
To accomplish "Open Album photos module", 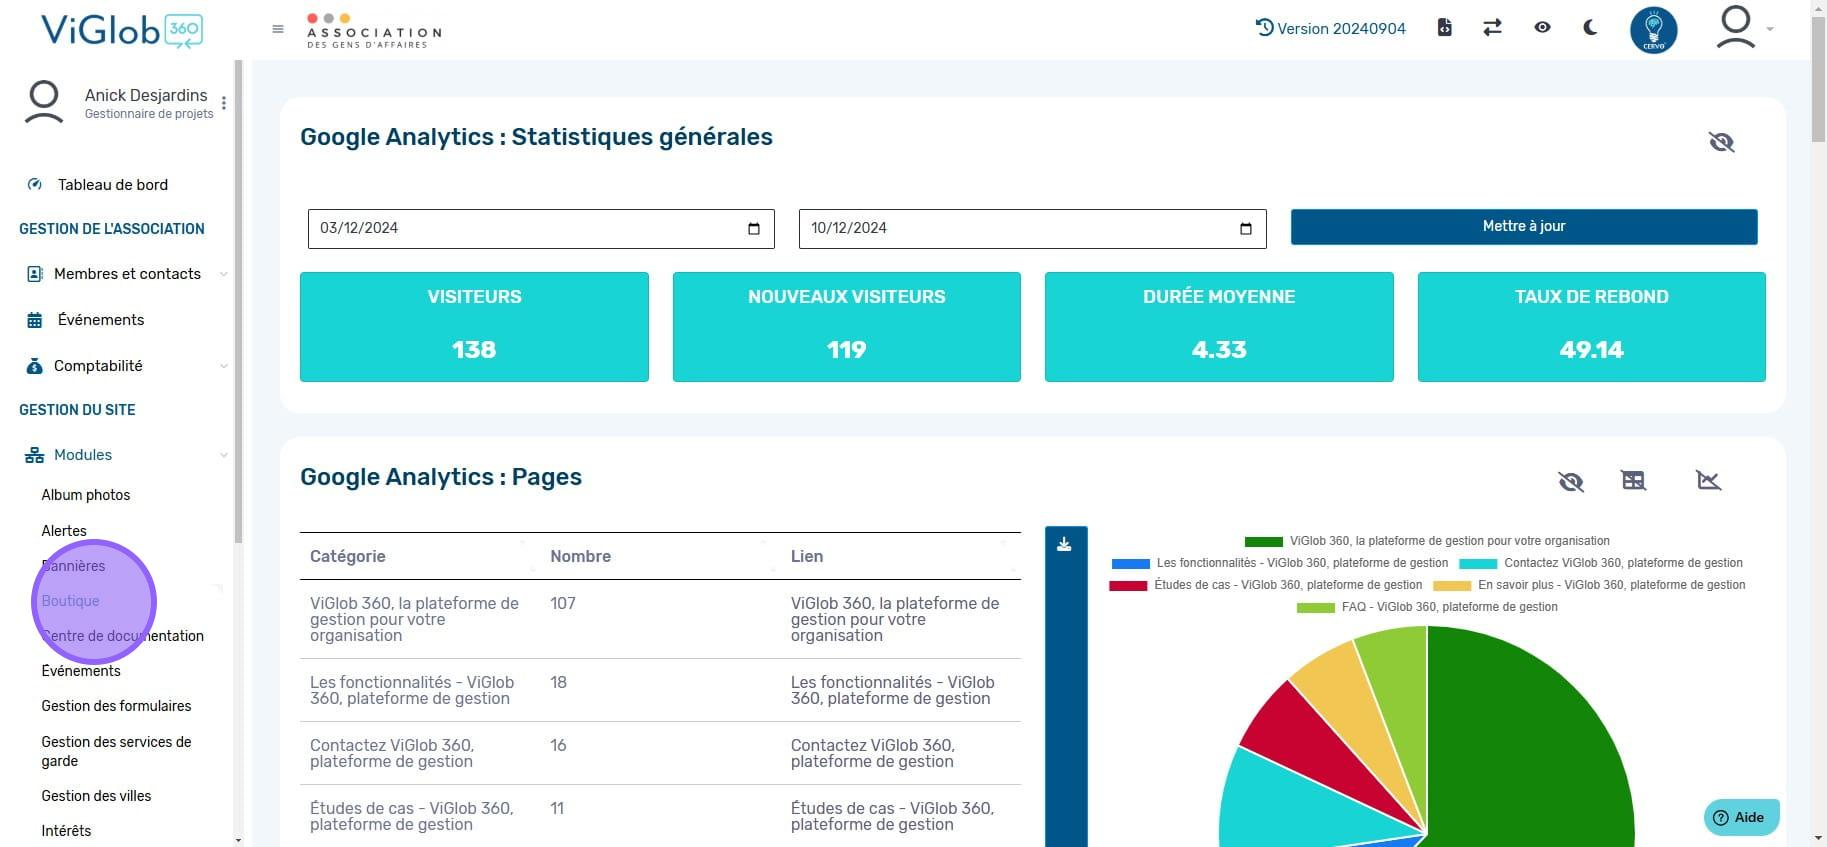I will tap(86, 495).
